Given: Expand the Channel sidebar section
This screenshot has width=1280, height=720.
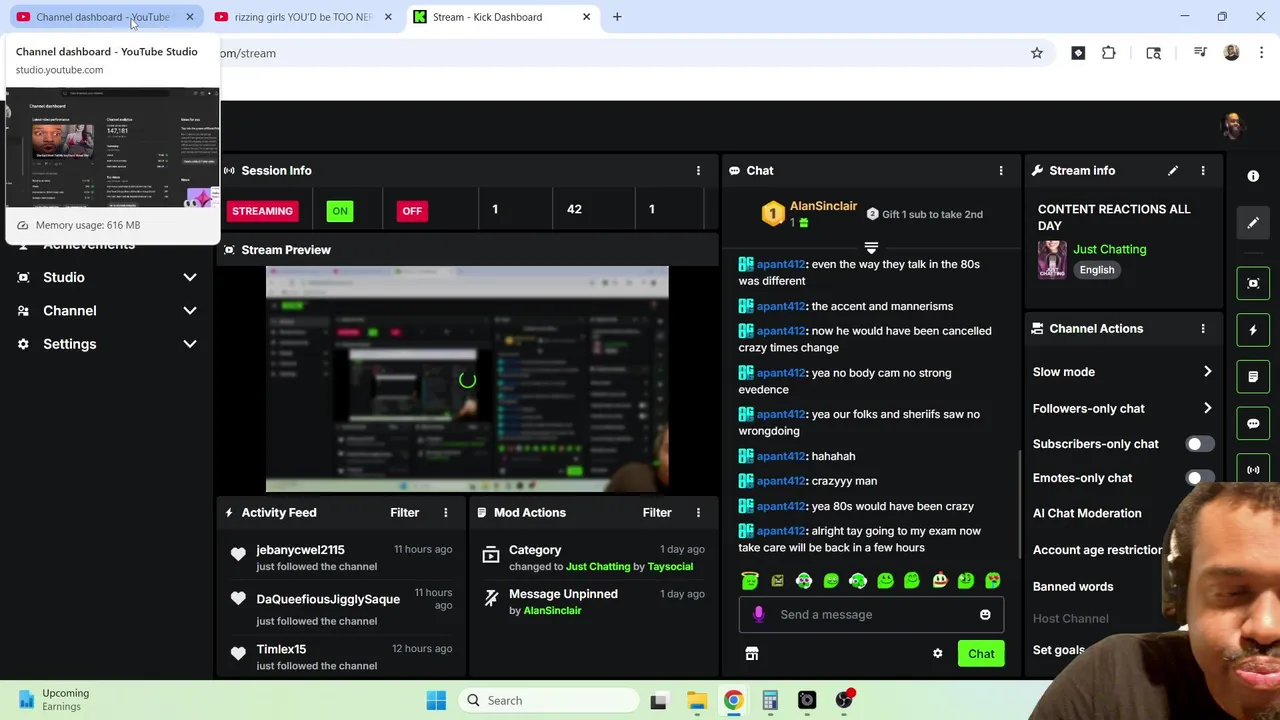Looking at the screenshot, I should pyautogui.click(x=107, y=311).
